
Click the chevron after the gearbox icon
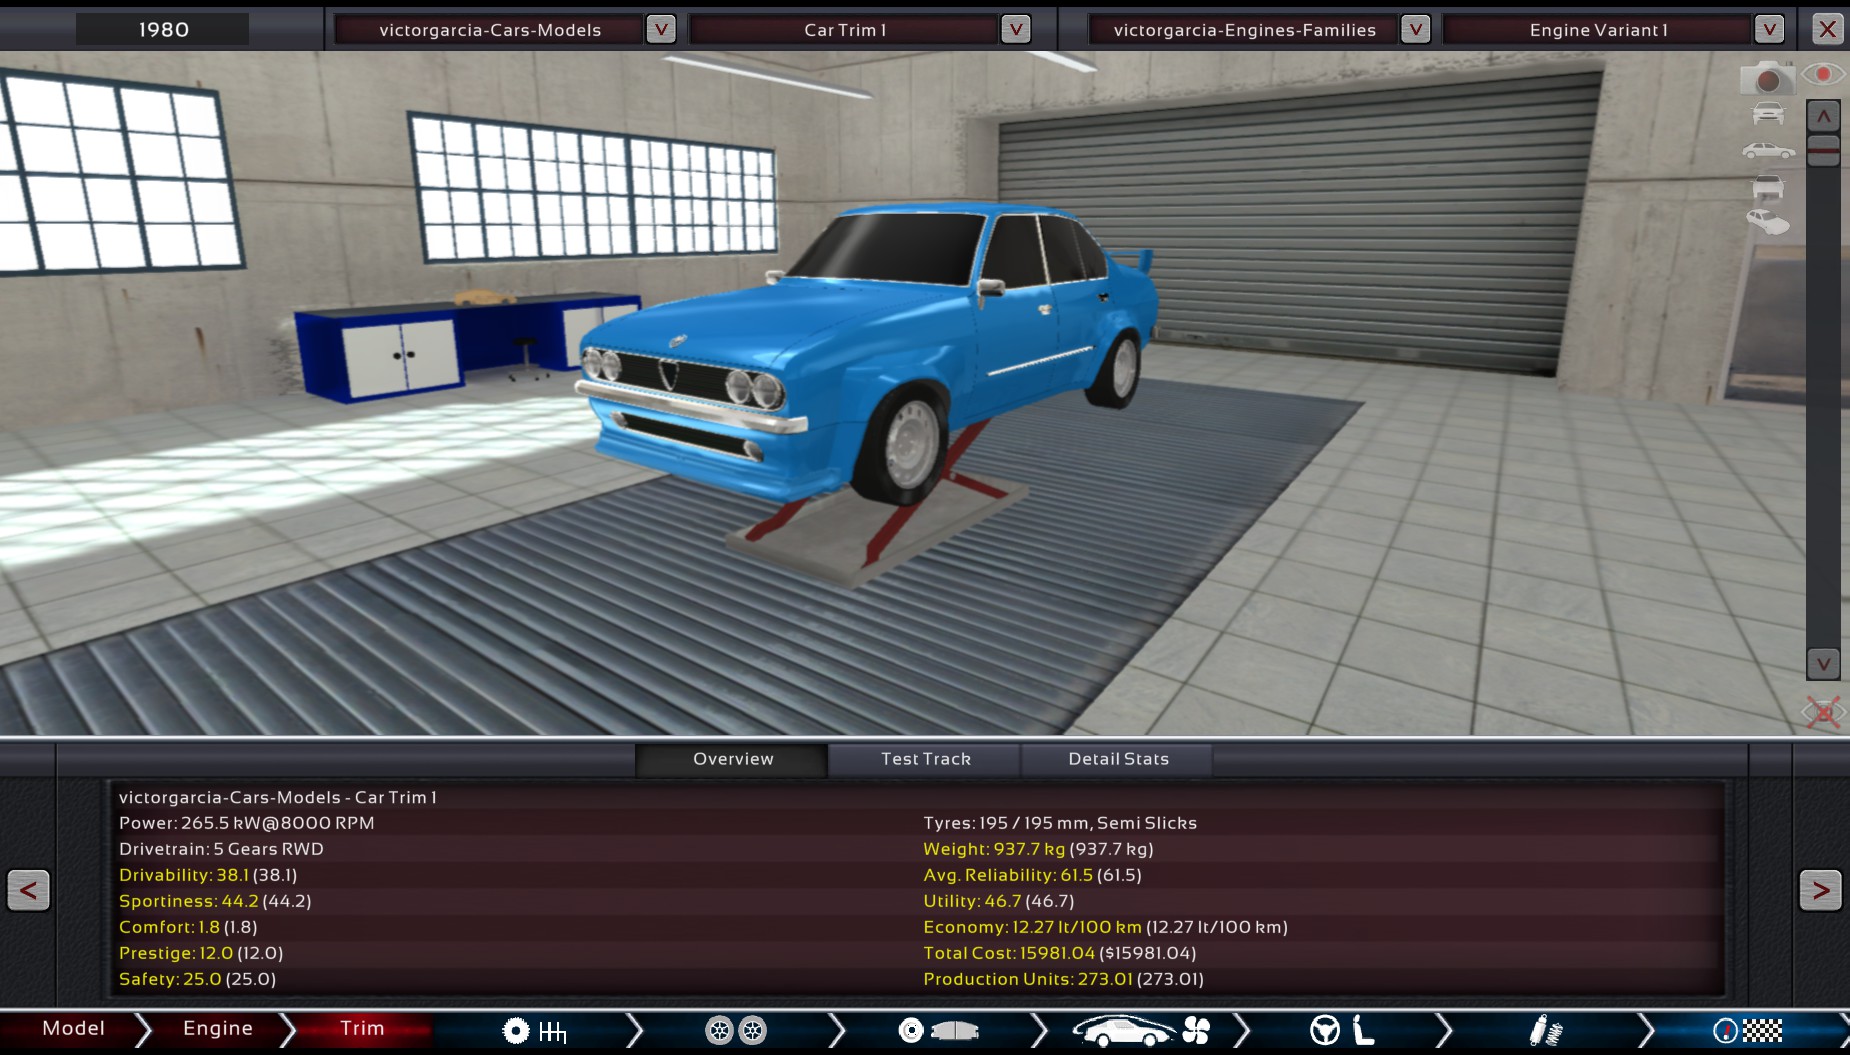click(x=636, y=1030)
